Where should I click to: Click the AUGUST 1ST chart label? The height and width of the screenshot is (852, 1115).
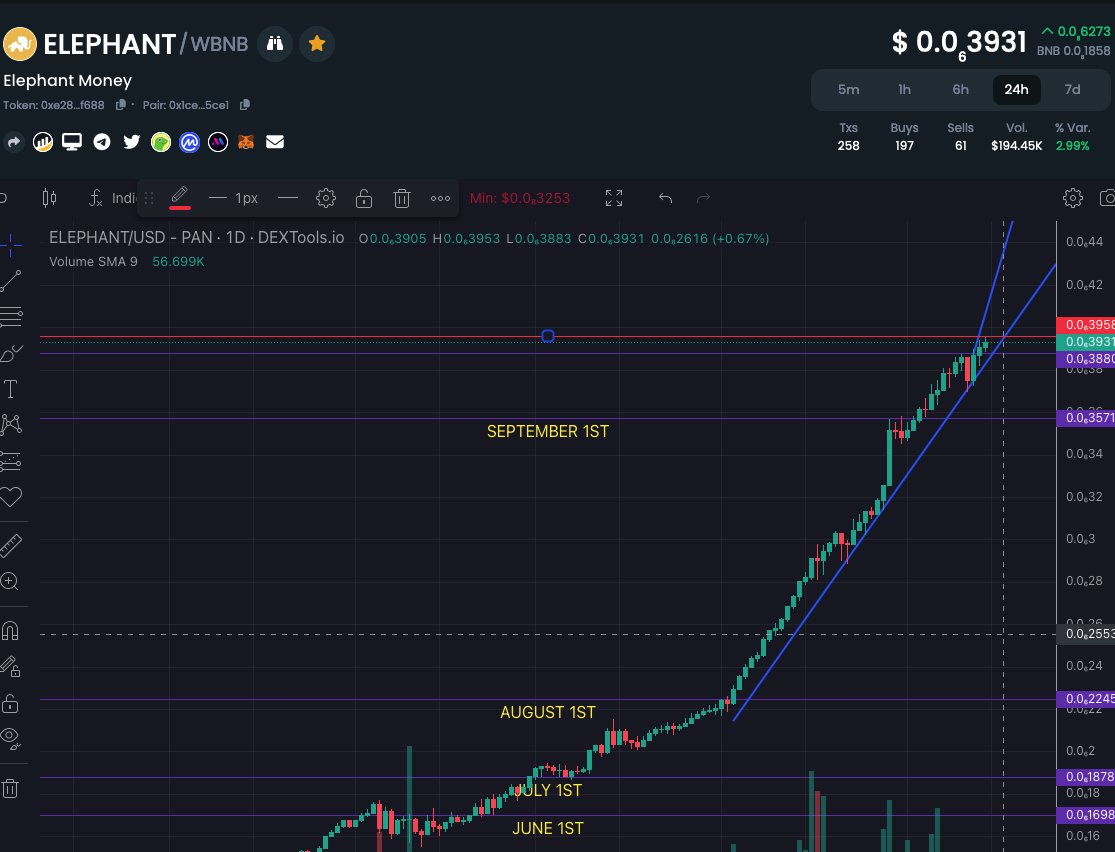(548, 712)
